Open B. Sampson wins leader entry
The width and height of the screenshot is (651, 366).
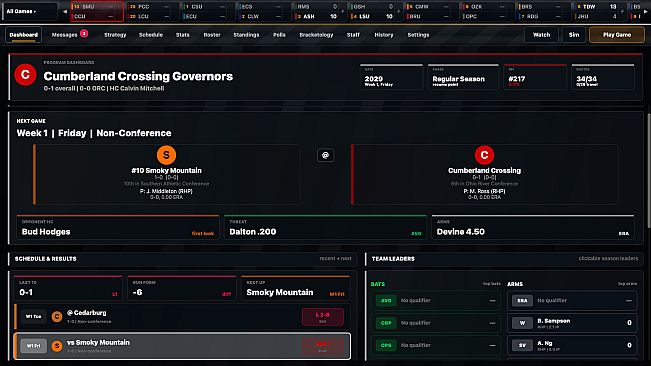click(572, 322)
